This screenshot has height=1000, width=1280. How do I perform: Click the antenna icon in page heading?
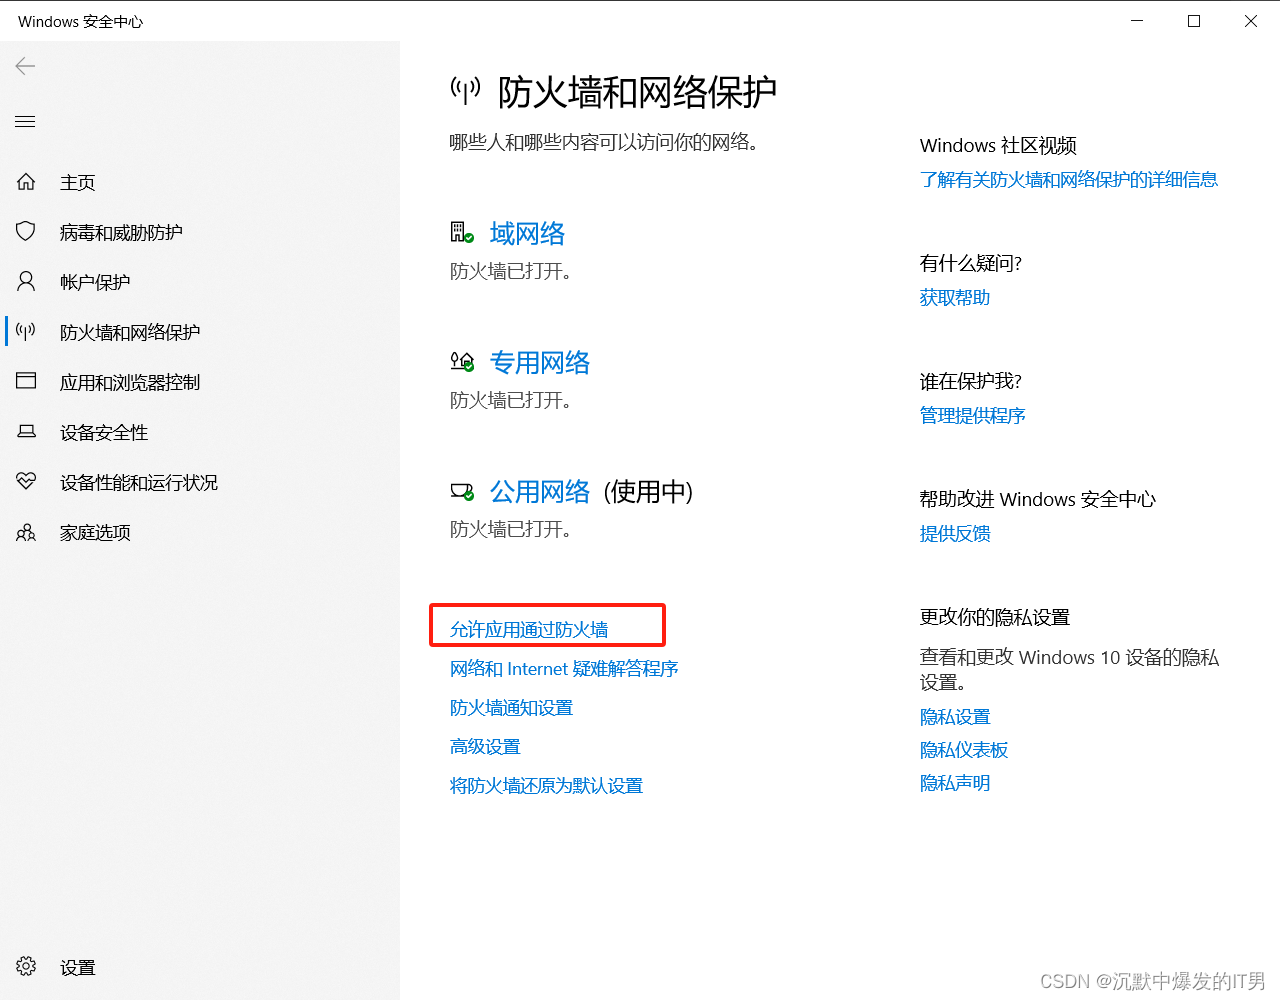pos(465,91)
